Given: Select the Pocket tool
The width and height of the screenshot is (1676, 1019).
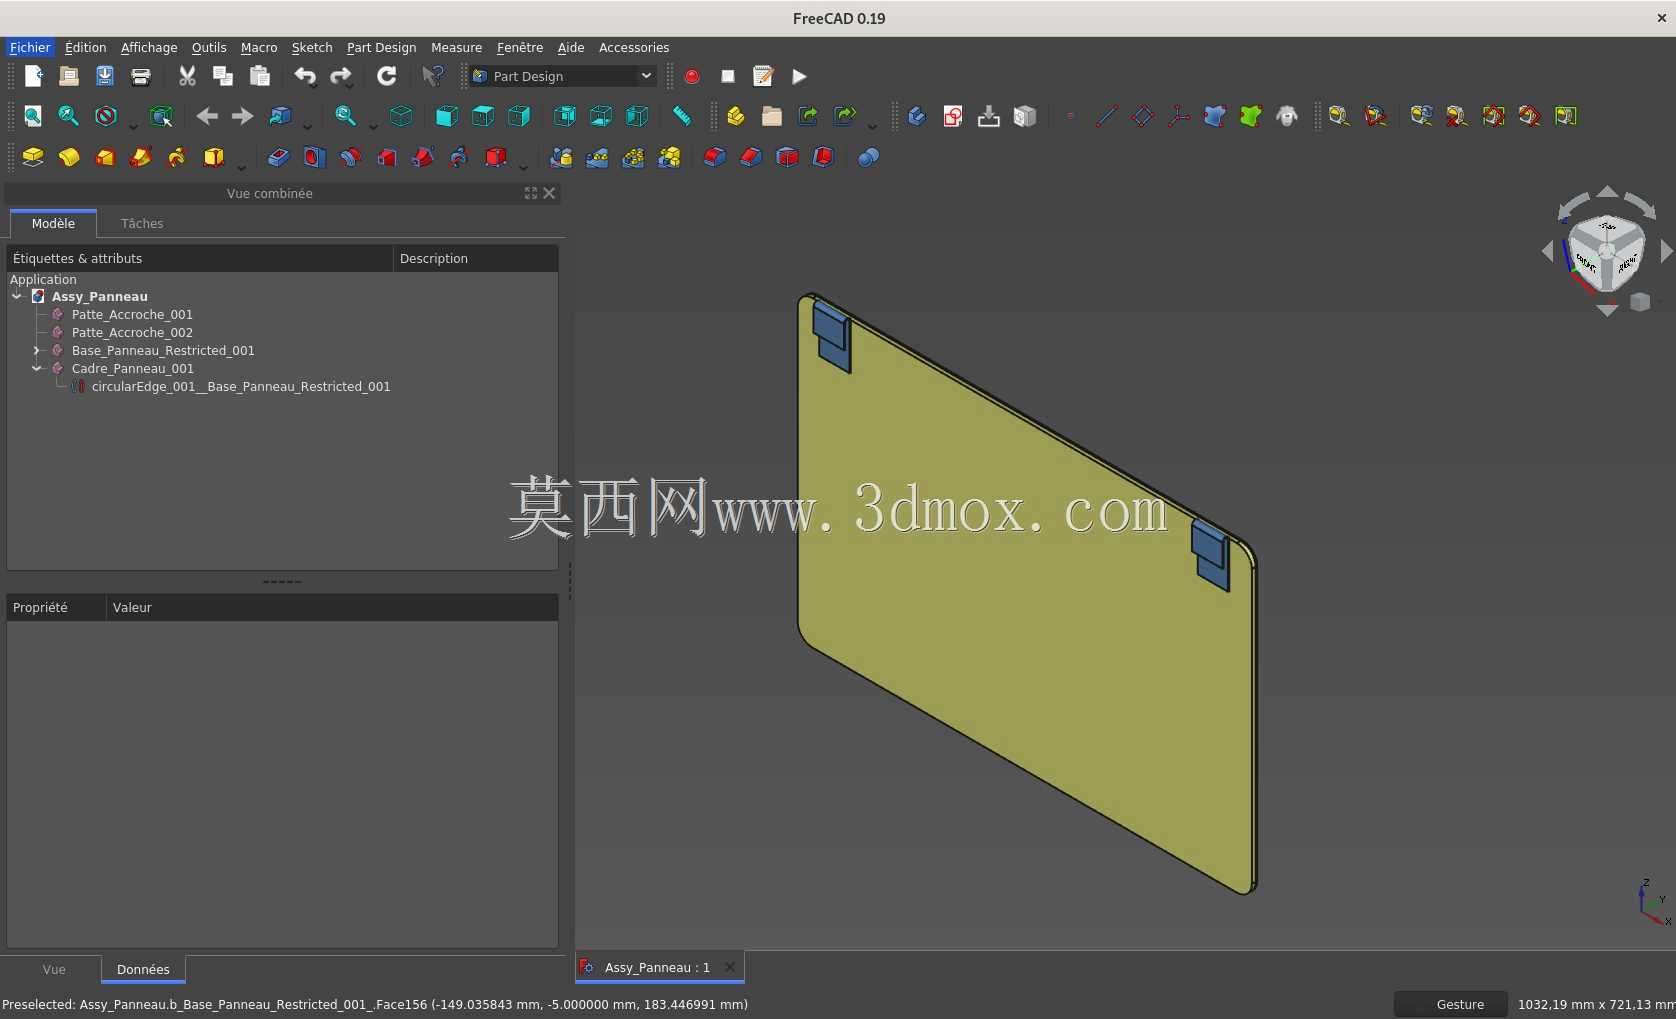Looking at the screenshot, I should click(279, 157).
